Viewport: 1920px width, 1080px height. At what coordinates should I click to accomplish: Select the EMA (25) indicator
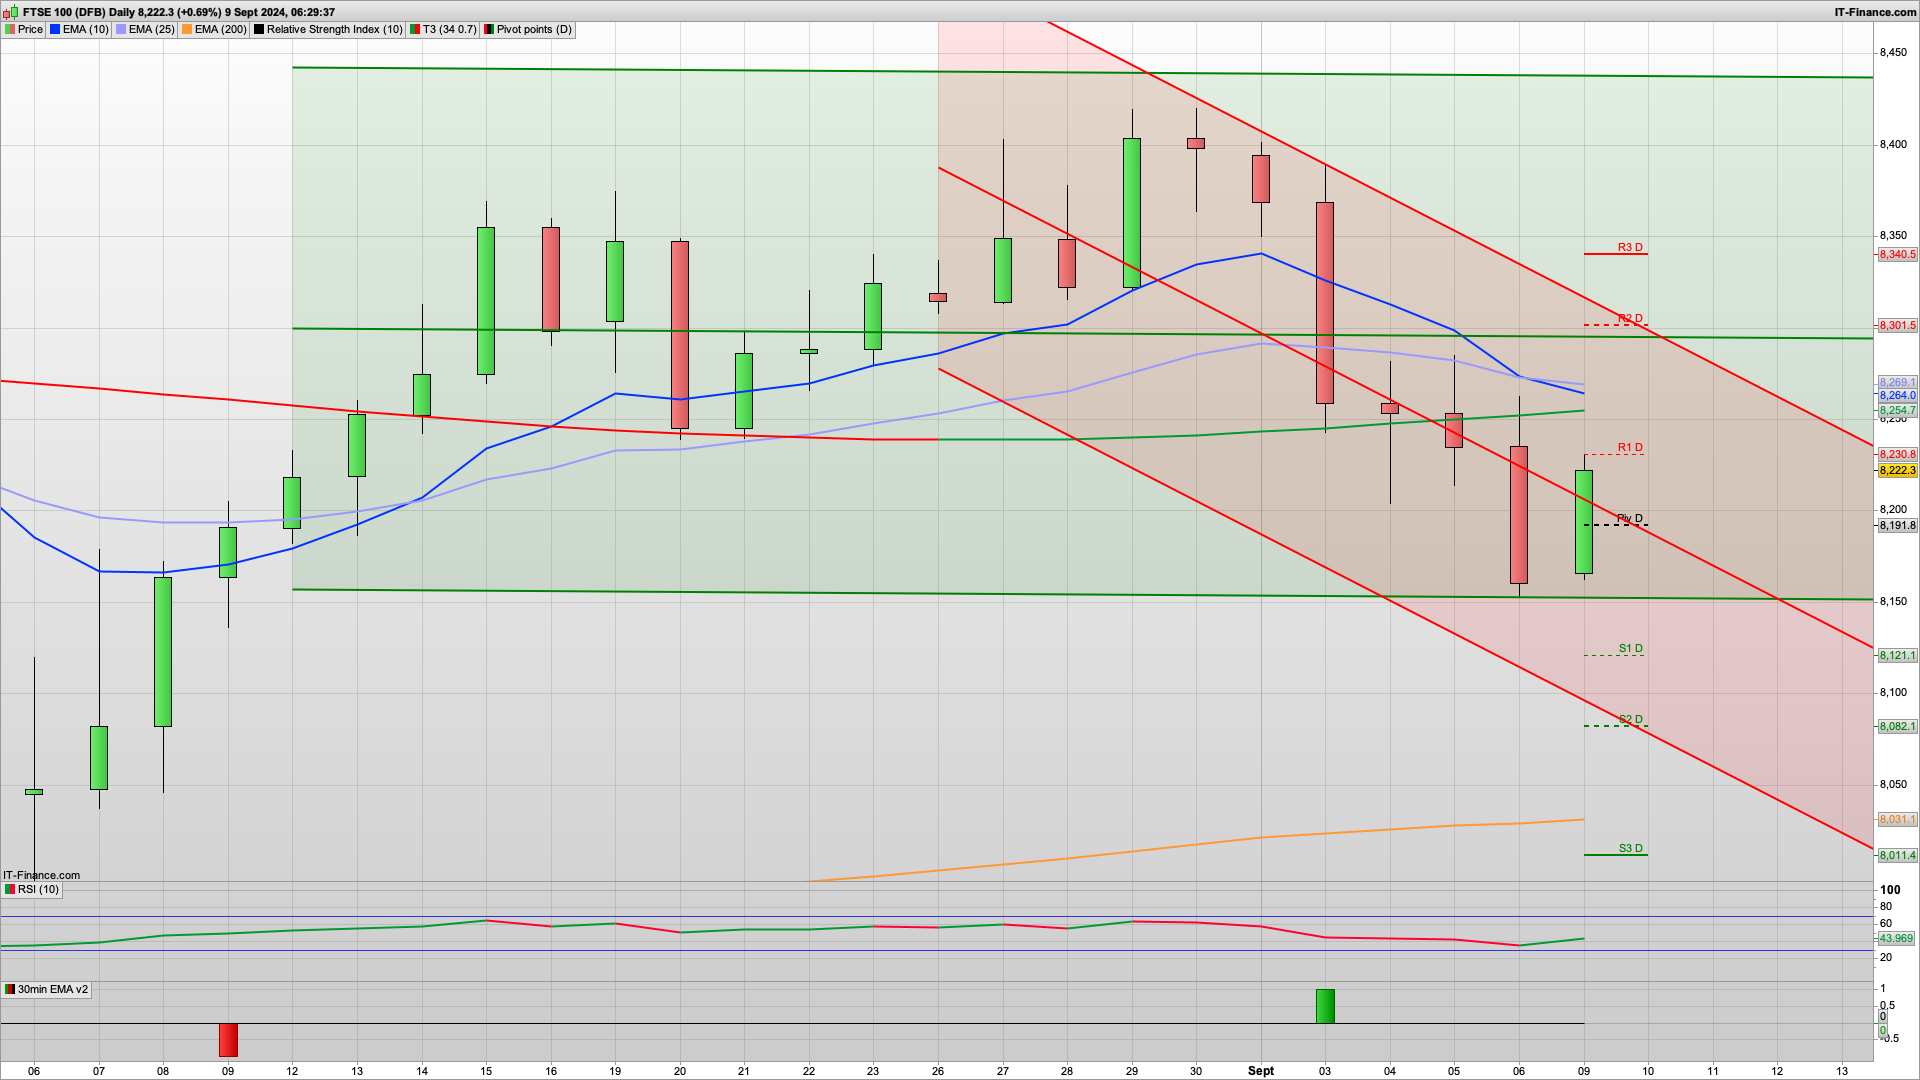pyautogui.click(x=150, y=29)
